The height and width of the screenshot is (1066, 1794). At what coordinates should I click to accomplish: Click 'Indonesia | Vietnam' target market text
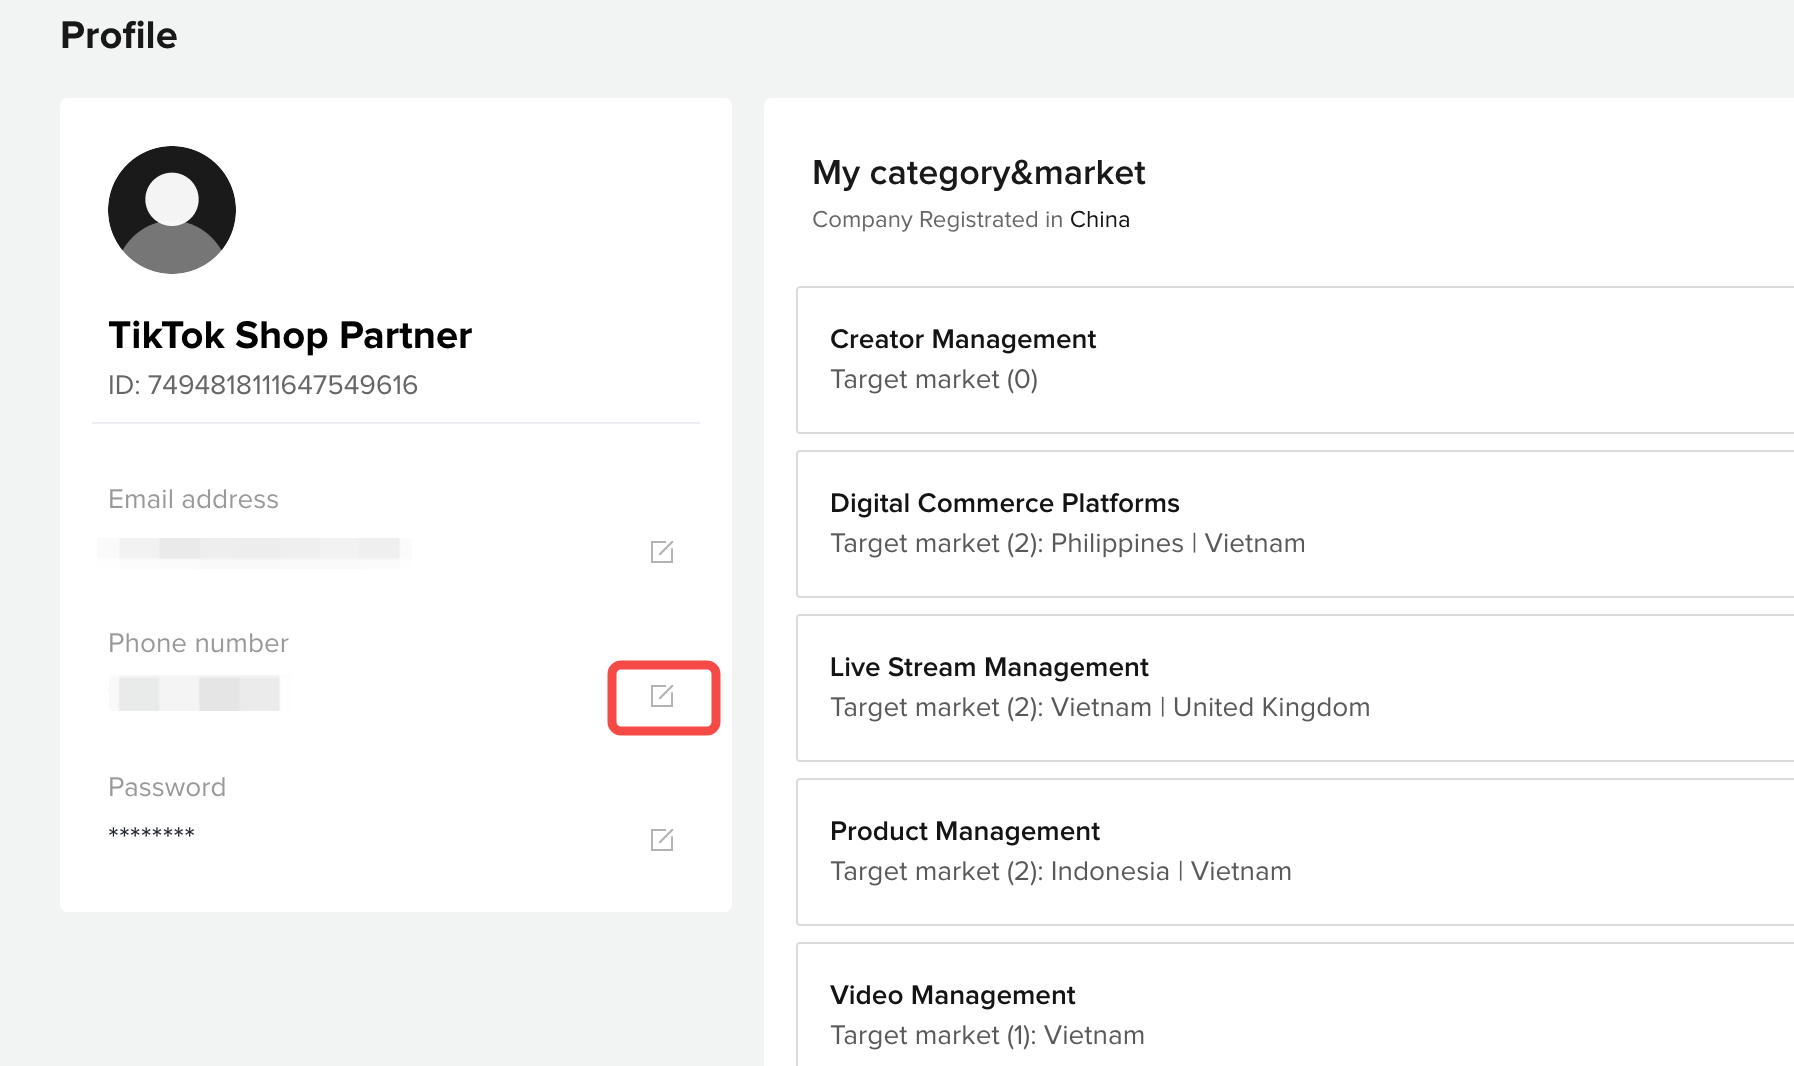1171,871
